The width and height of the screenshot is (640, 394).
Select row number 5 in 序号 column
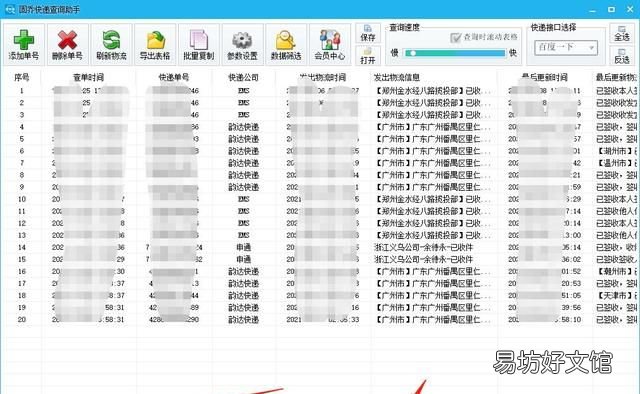22,139
